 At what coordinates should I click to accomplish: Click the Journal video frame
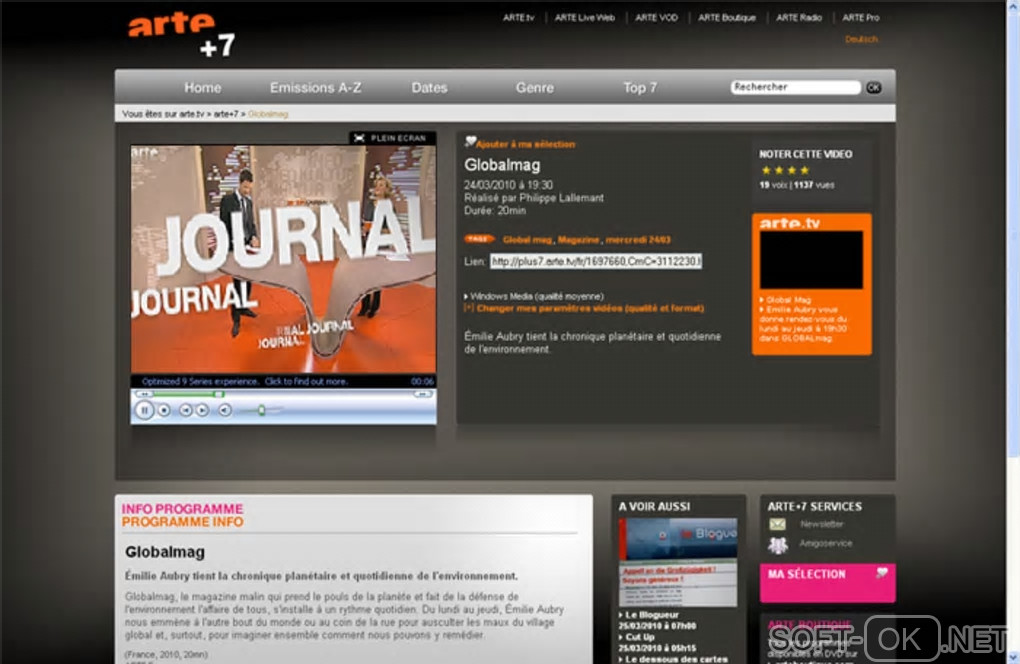(x=283, y=259)
